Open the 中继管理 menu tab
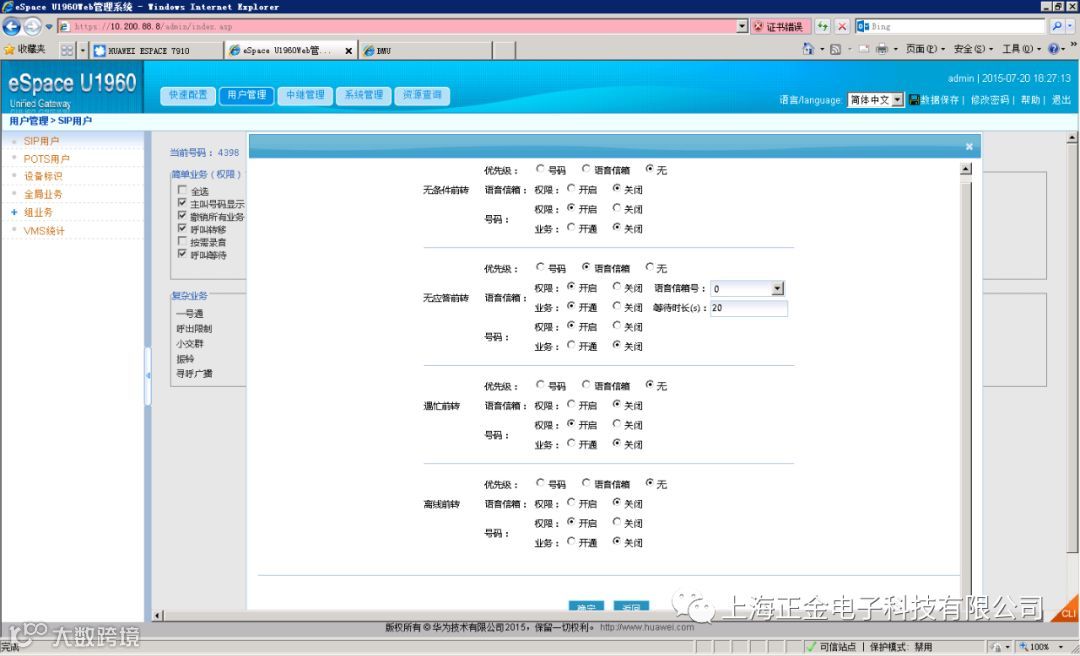The image size is (1080, 656). click(x=305, y=95)
